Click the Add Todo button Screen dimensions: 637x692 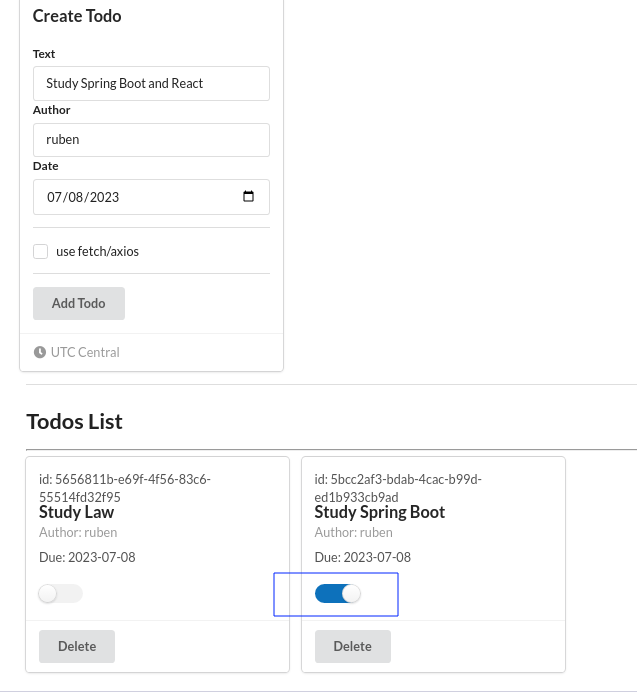79,303
